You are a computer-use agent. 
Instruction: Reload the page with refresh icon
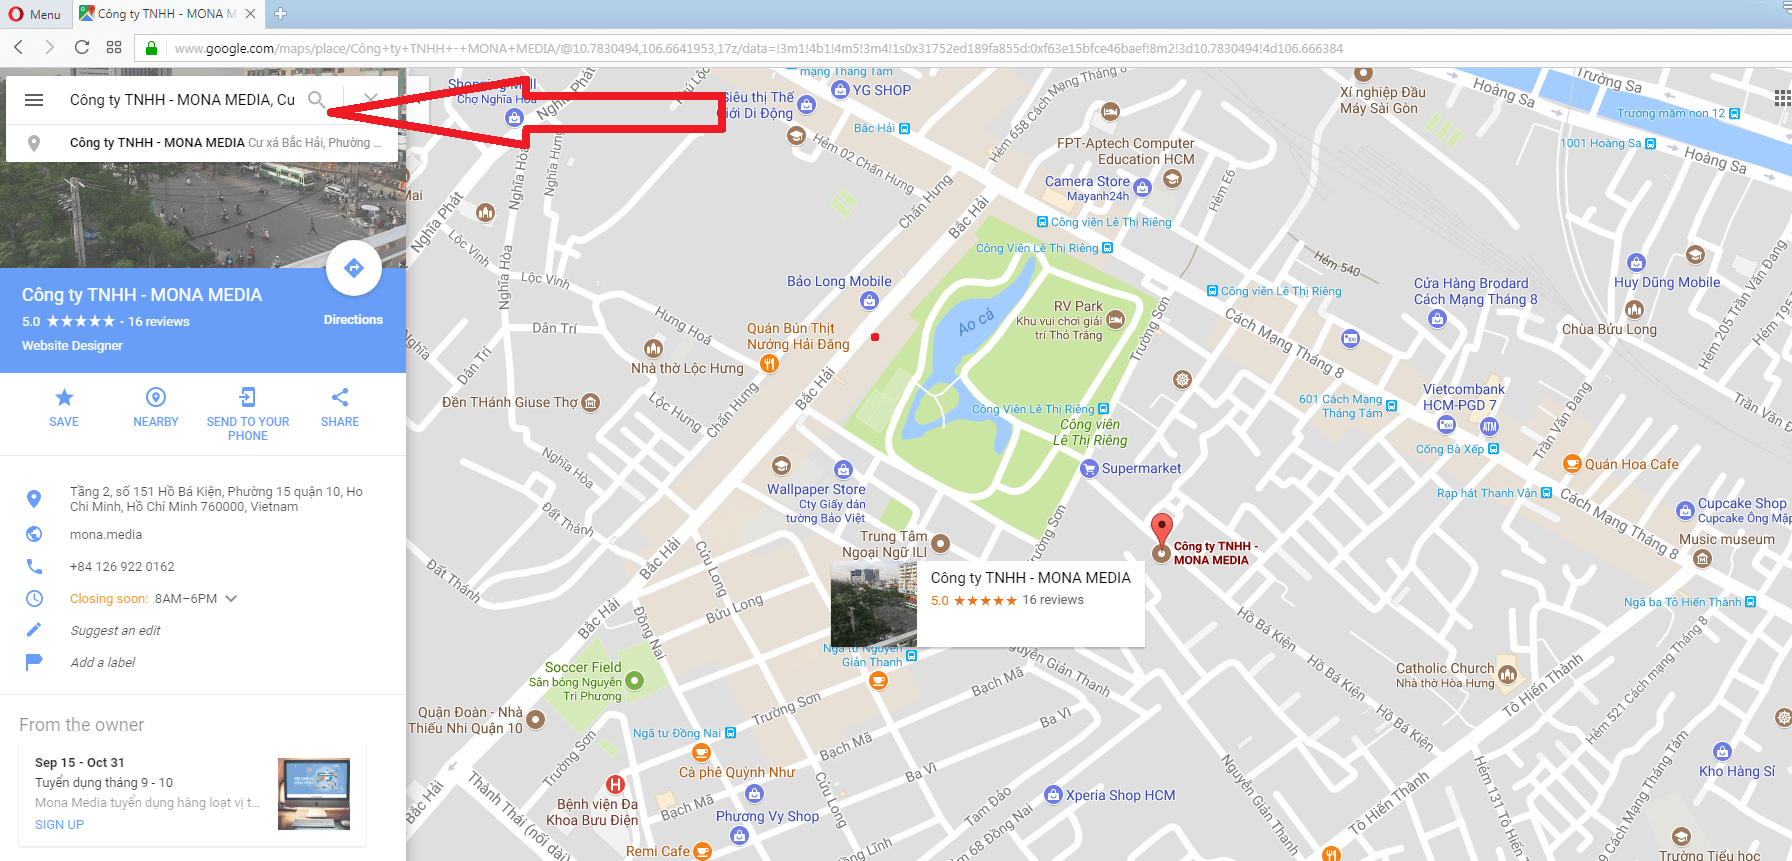click(x=82, y=47)
